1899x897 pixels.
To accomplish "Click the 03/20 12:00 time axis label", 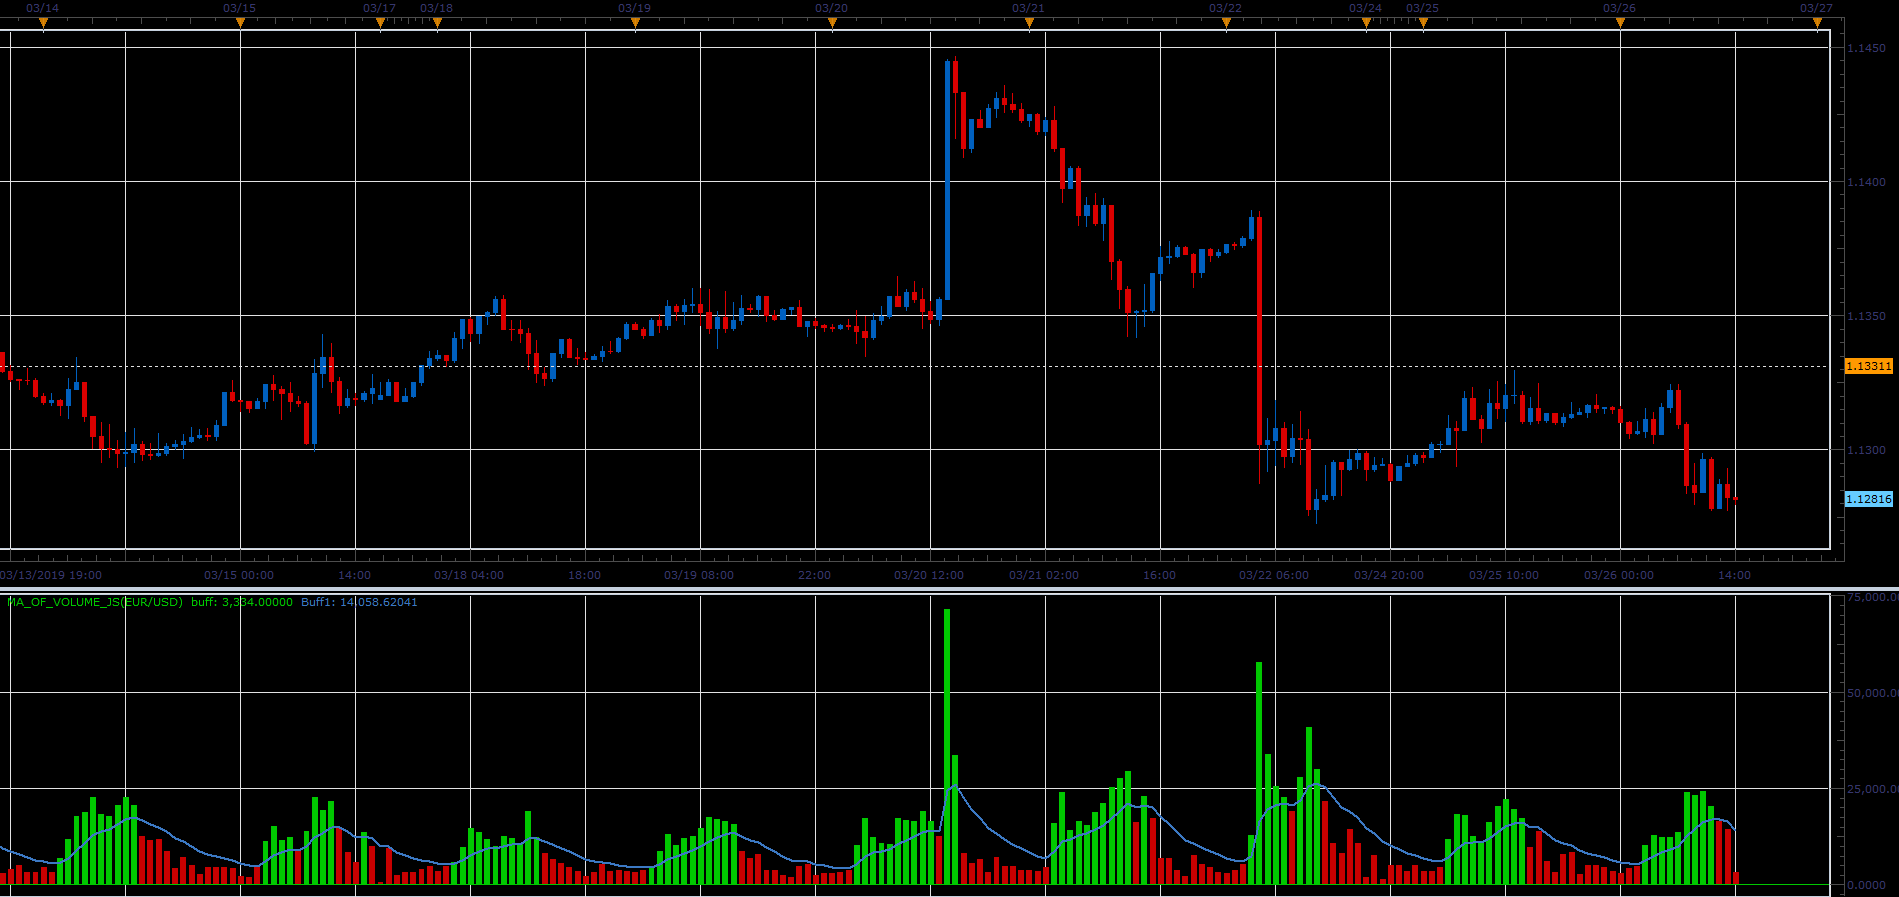I will 929,575.
